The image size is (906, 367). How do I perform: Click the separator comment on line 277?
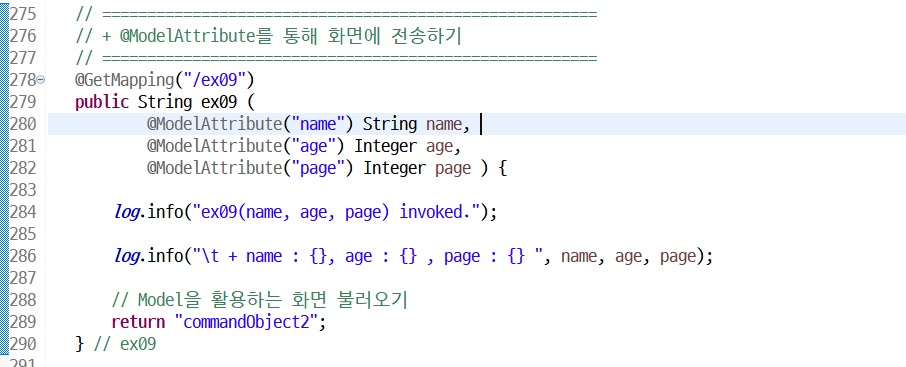point(336,58)
